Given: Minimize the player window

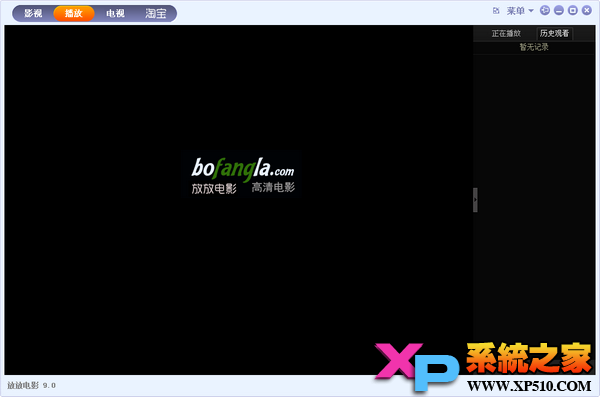Looking at the screenshot, I should 559,10.
